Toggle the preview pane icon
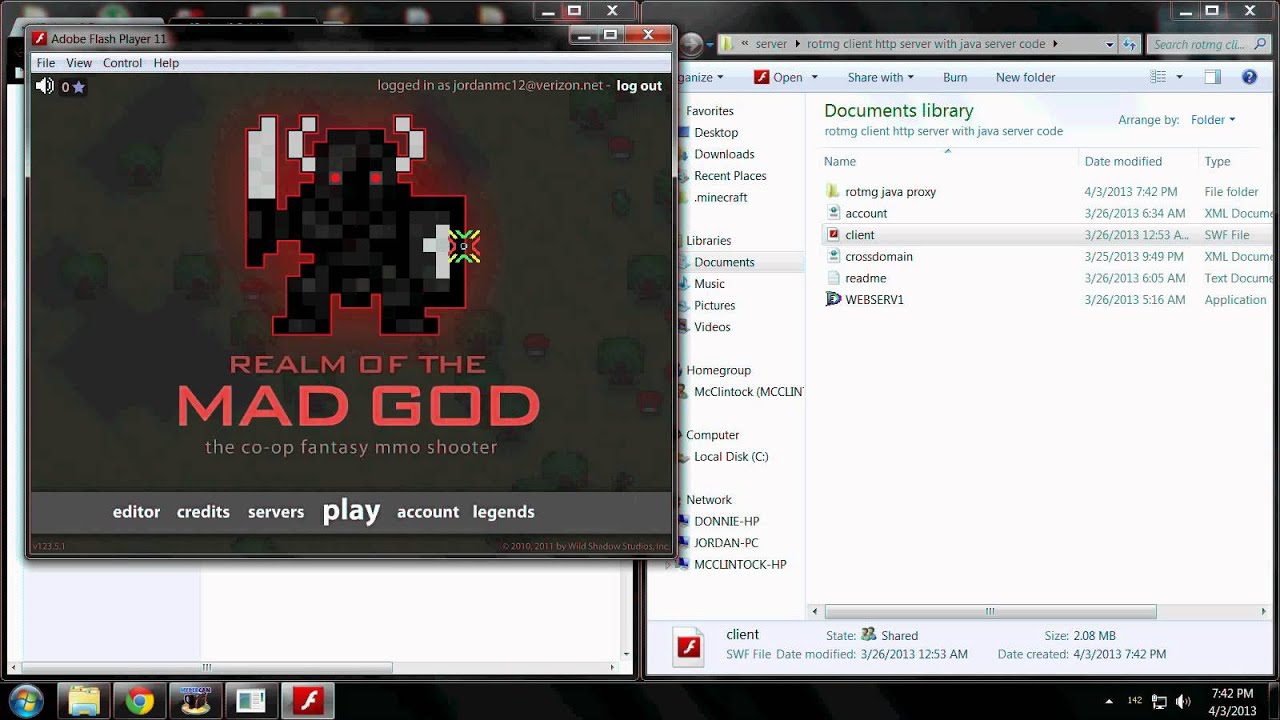The height and width of the screenshot is (720, 1280). click(1212, 77)
